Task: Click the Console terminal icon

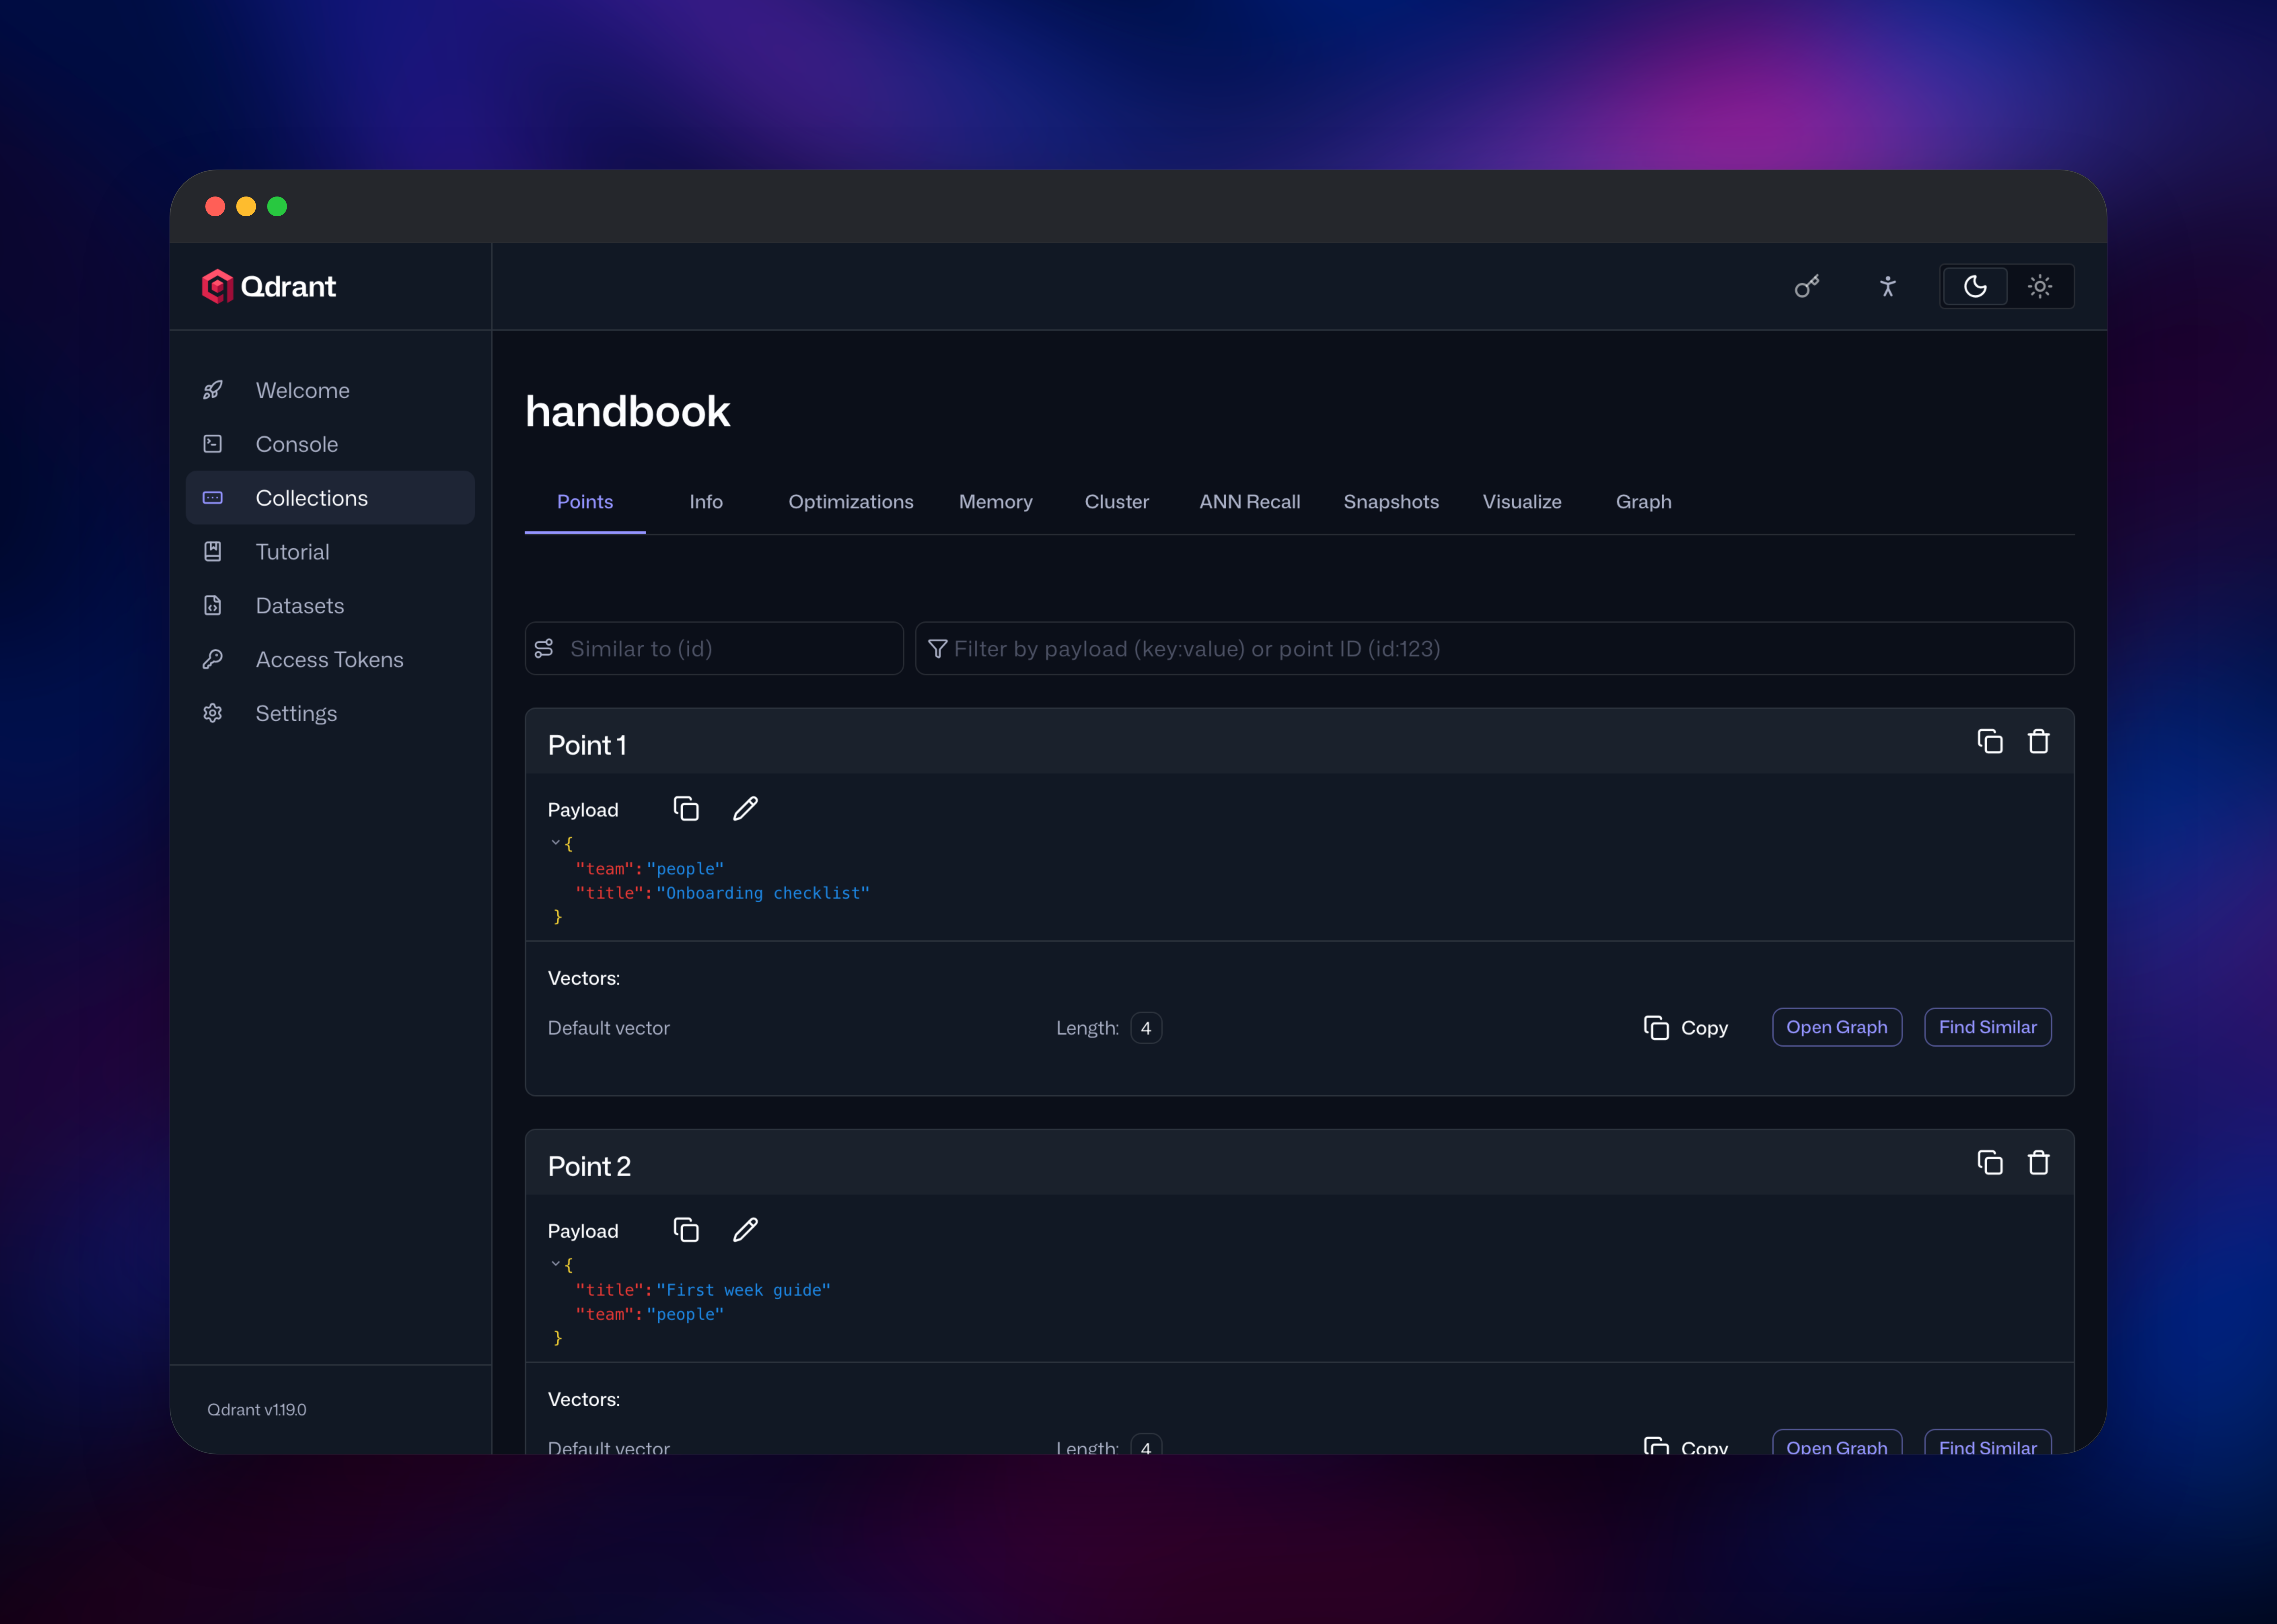Action: (x=213, y=444)
